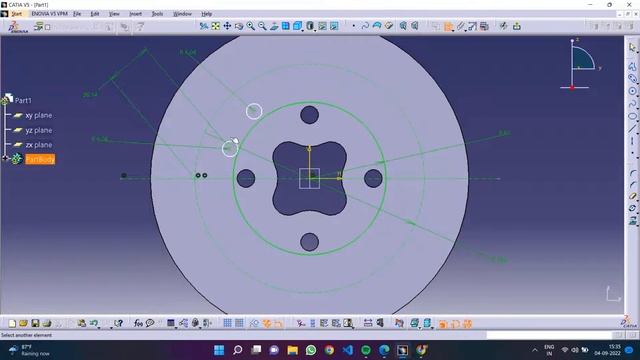This screenshot has height=360, width=640.
Task: Select the Ellipse sketch tool
Action: pos(632,116)
